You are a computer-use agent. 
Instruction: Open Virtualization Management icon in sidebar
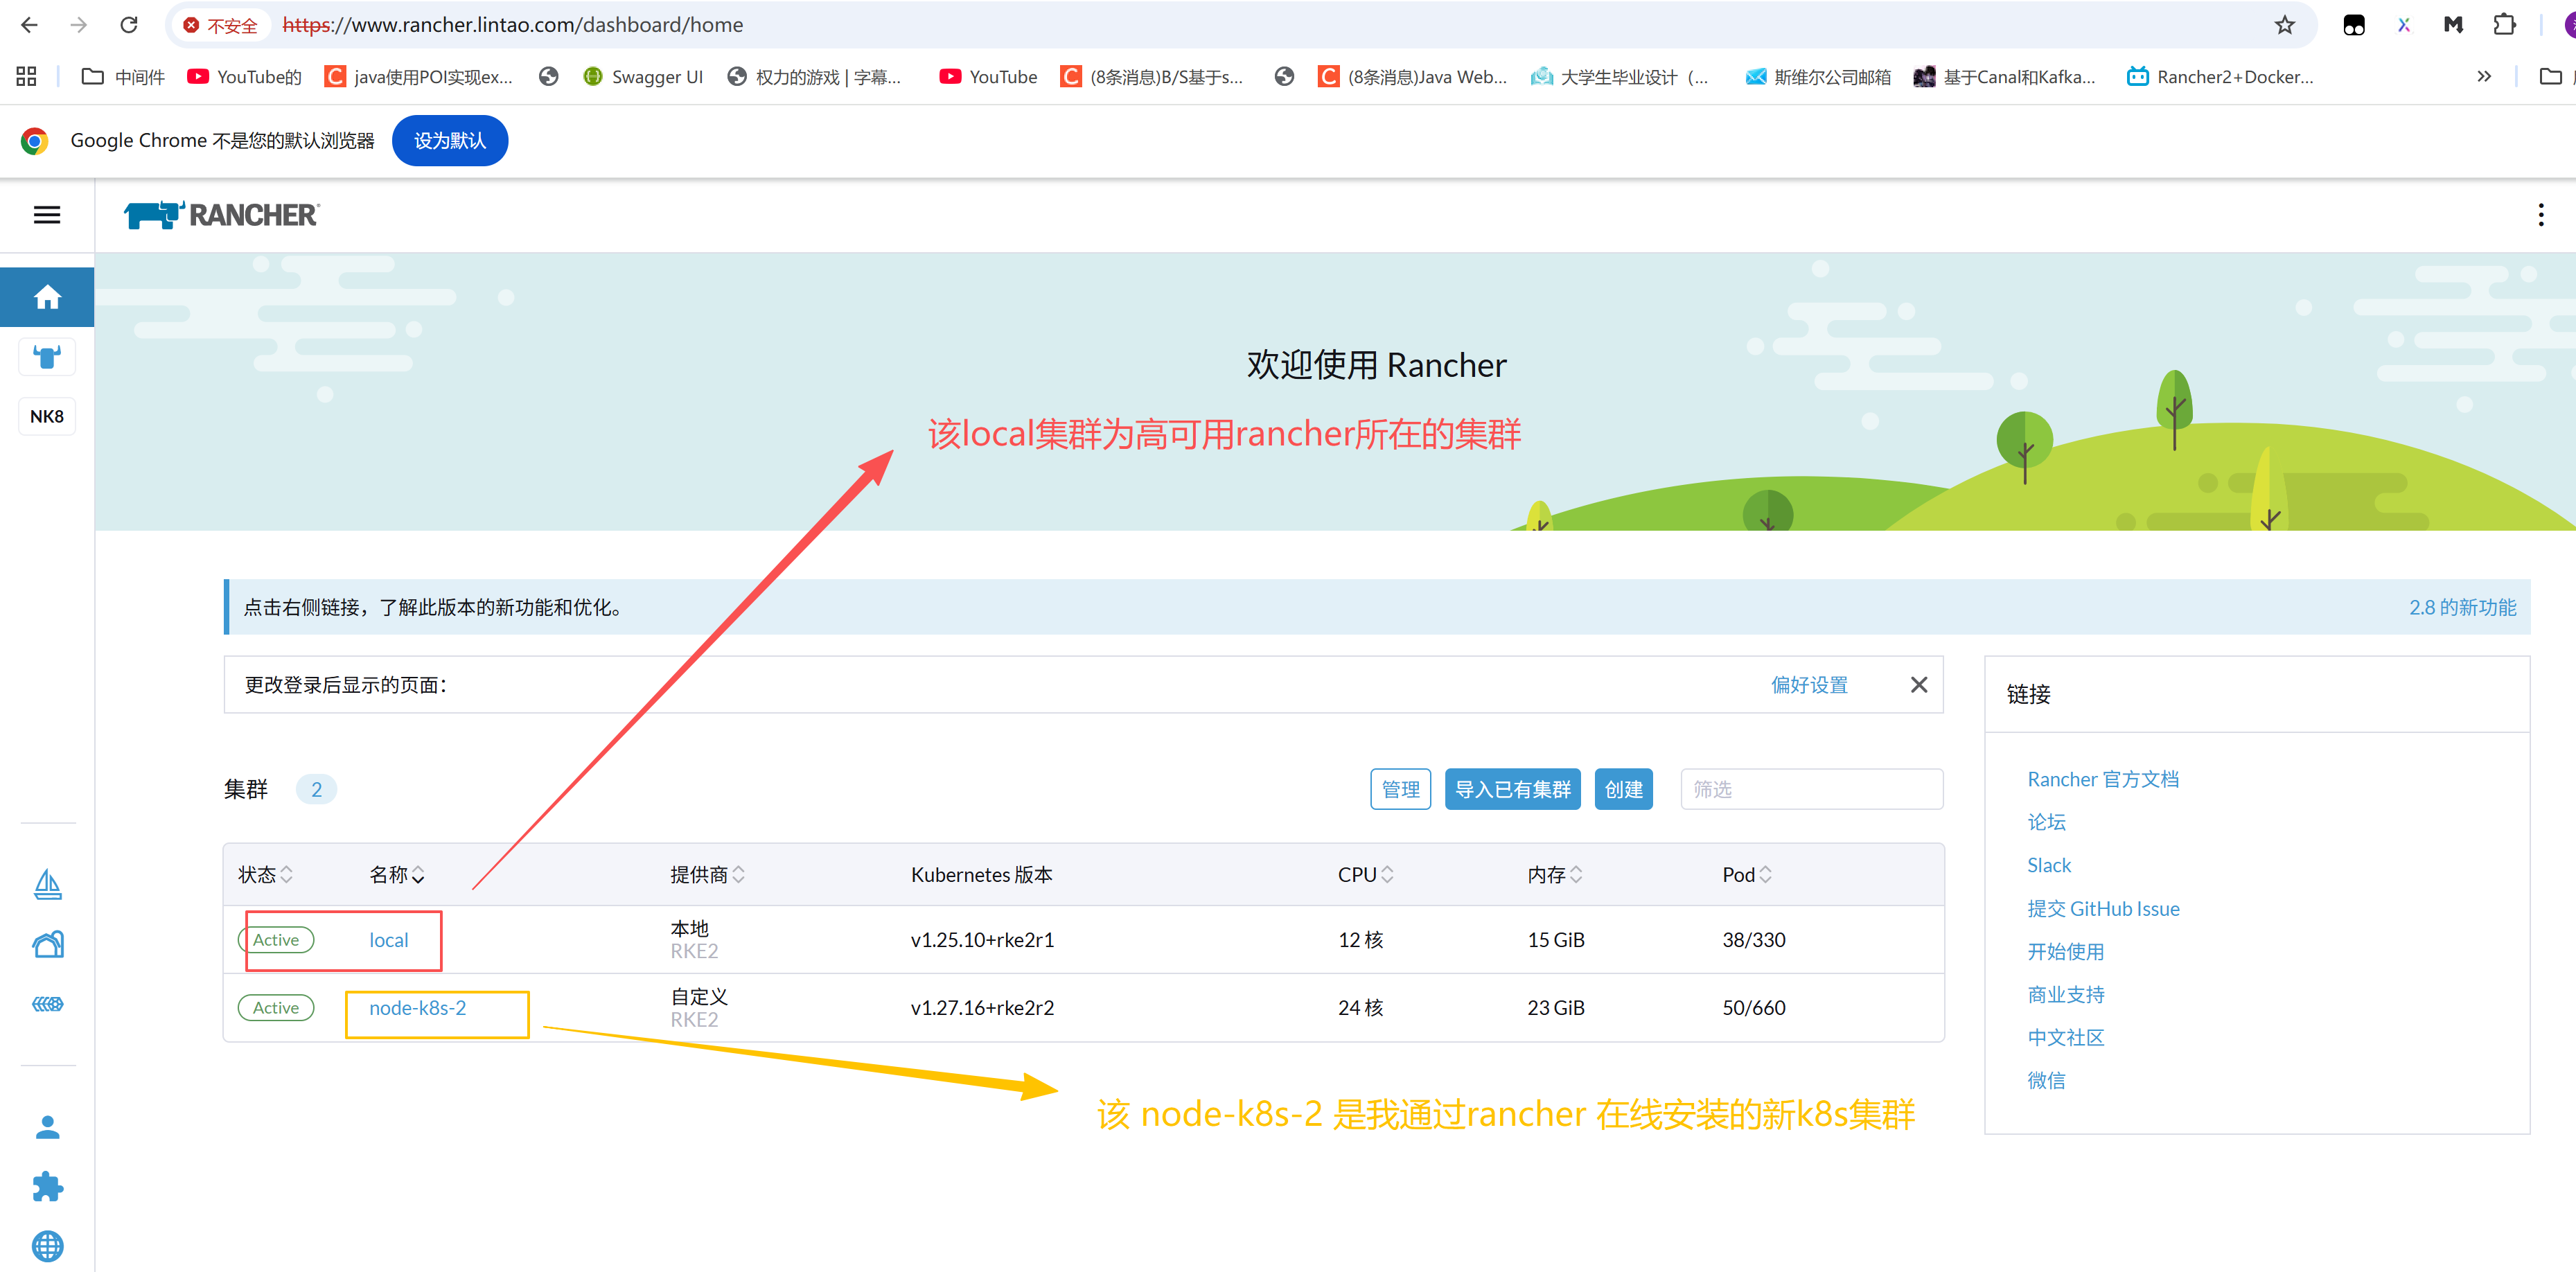pyautogui.click(x=47, y=1003)
